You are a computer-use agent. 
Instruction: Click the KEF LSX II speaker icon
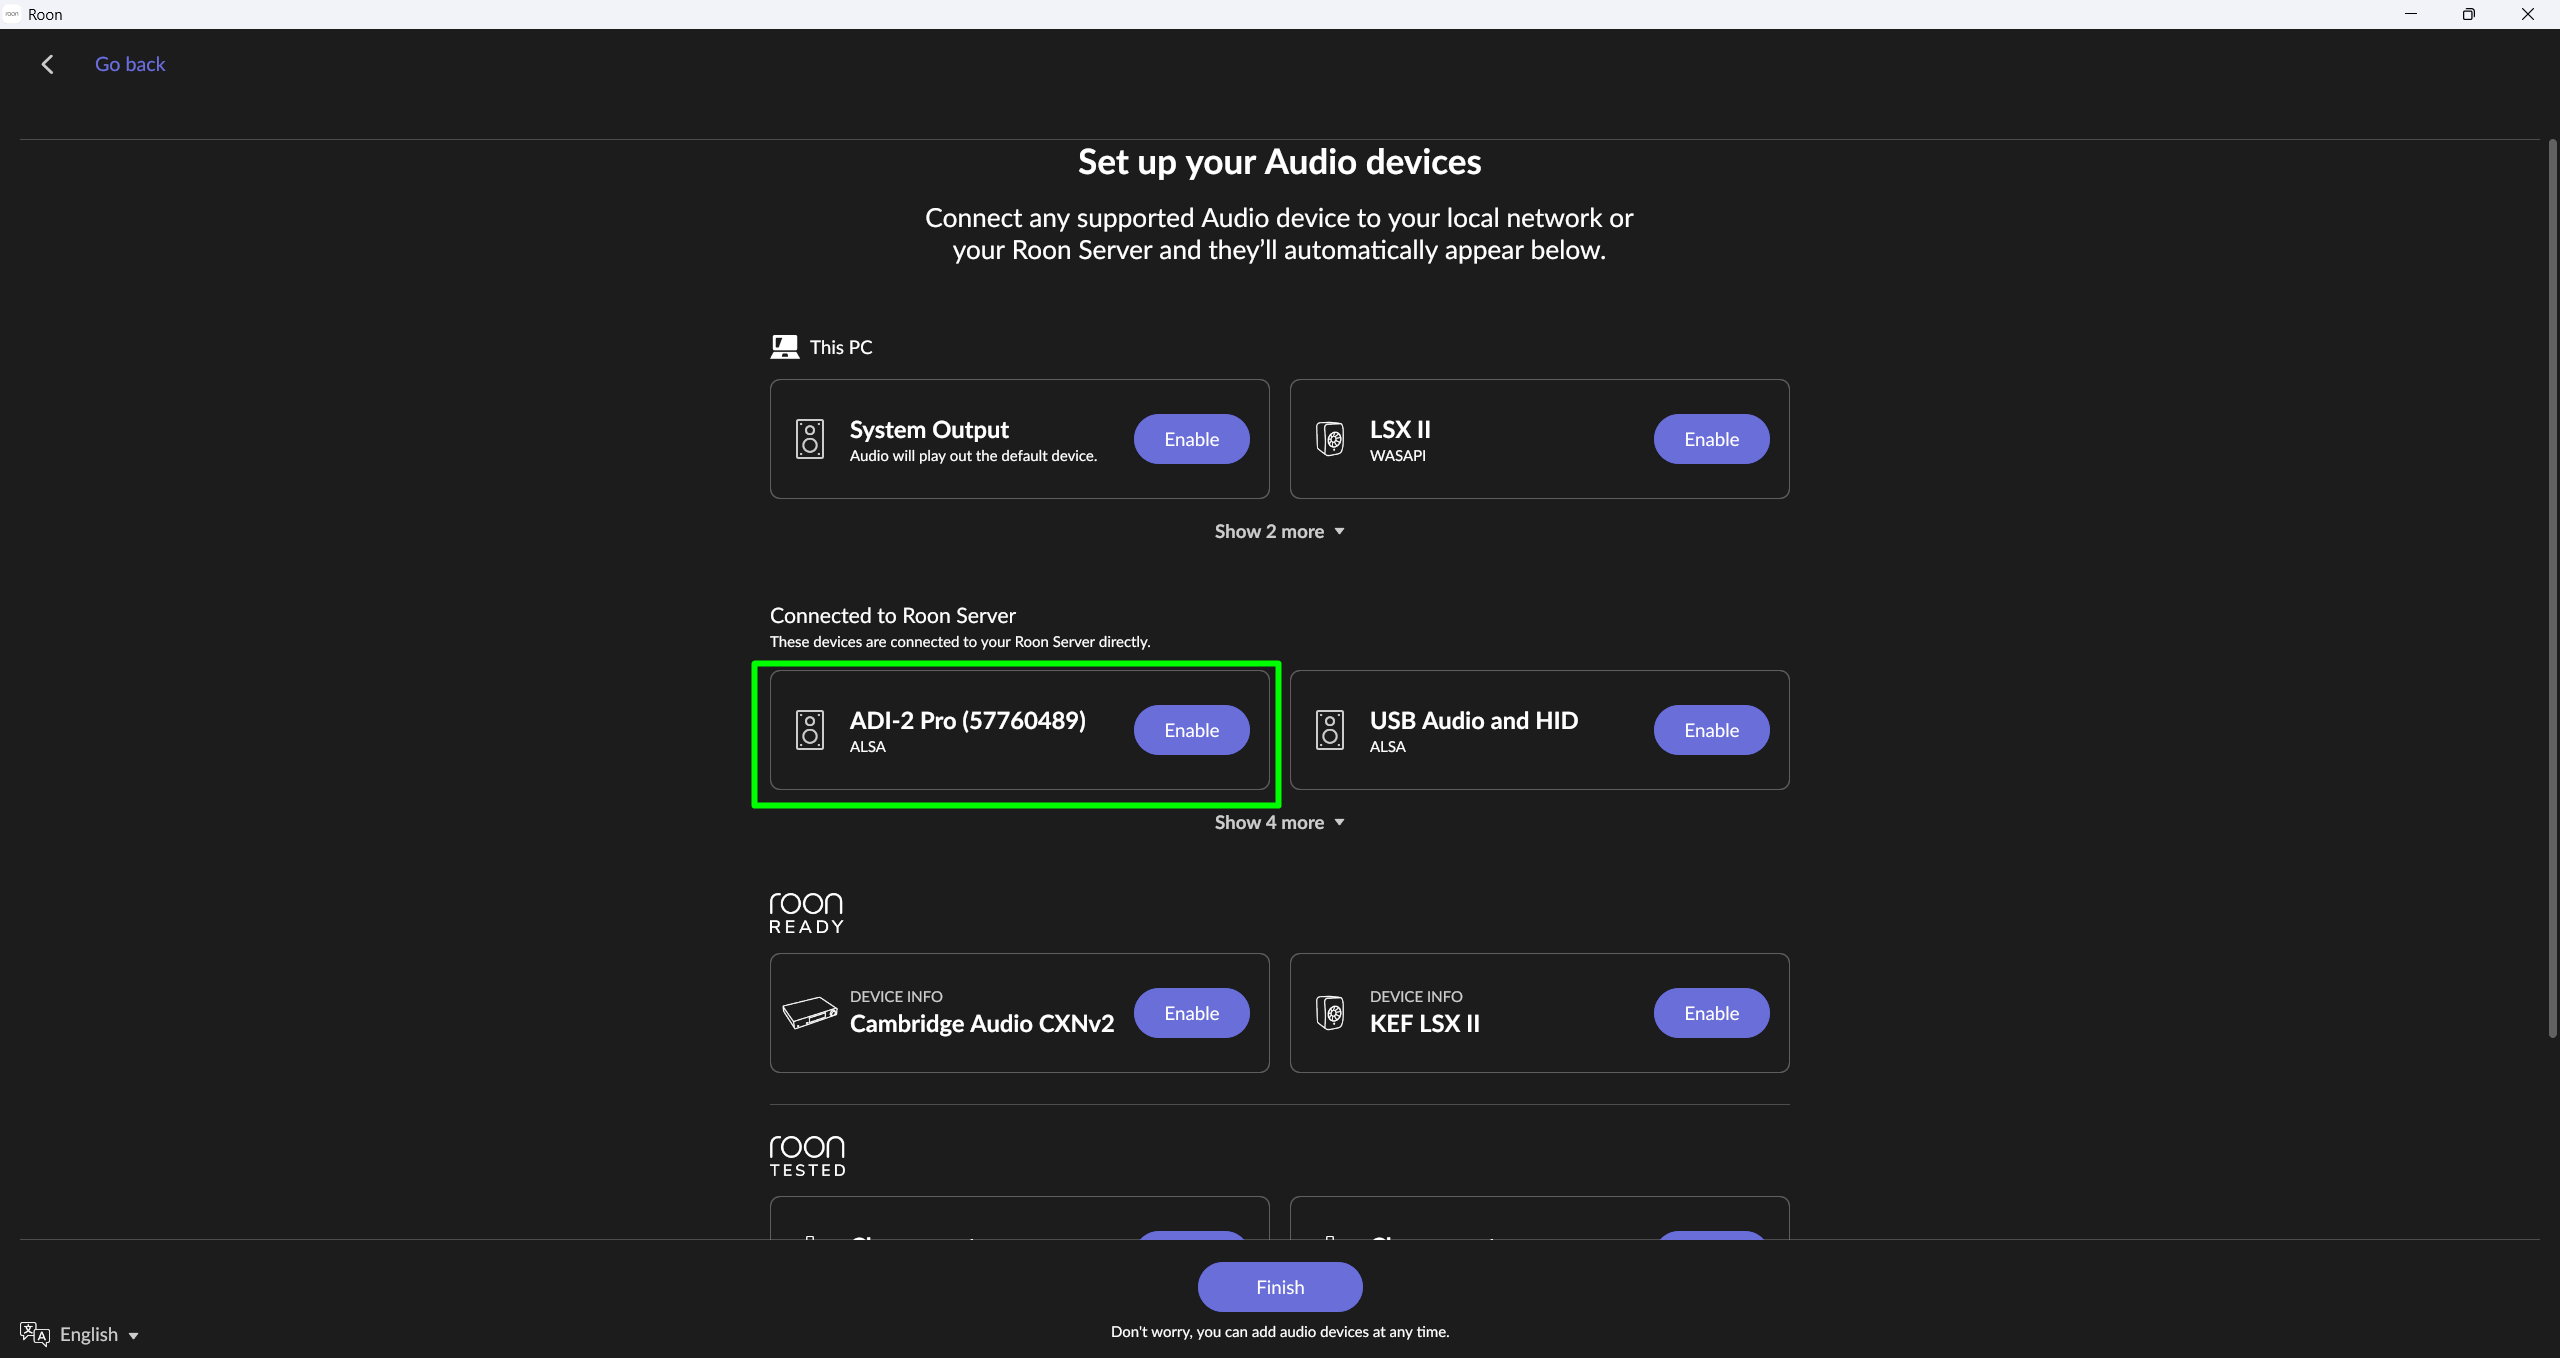coord(1330,1013)
